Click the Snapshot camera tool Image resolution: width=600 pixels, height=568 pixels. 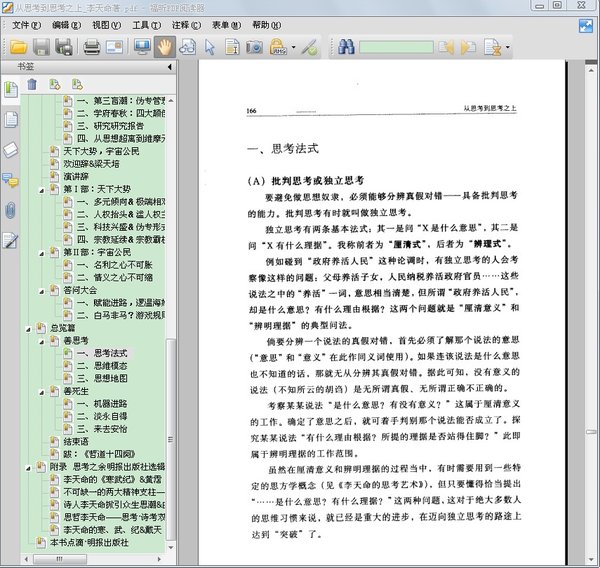coord(254,46)
